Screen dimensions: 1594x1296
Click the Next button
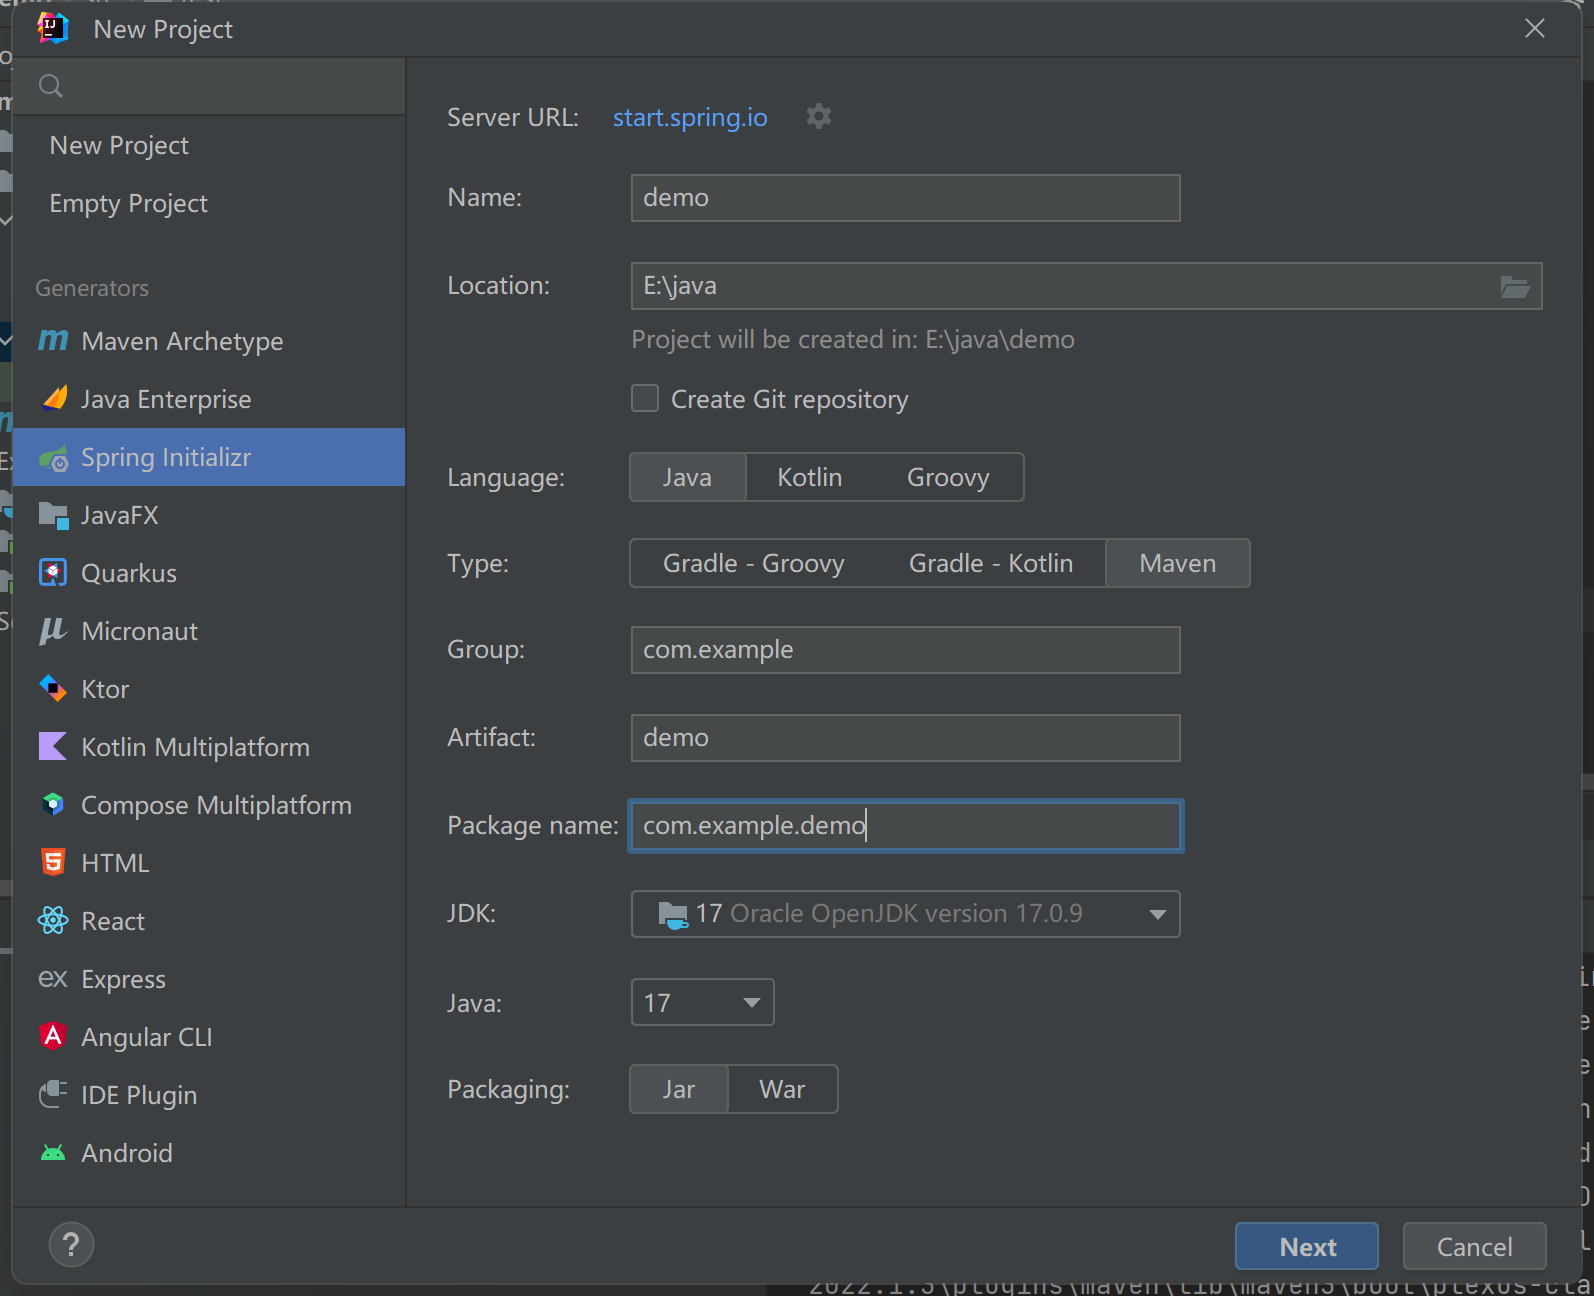coord(1307,1246)
